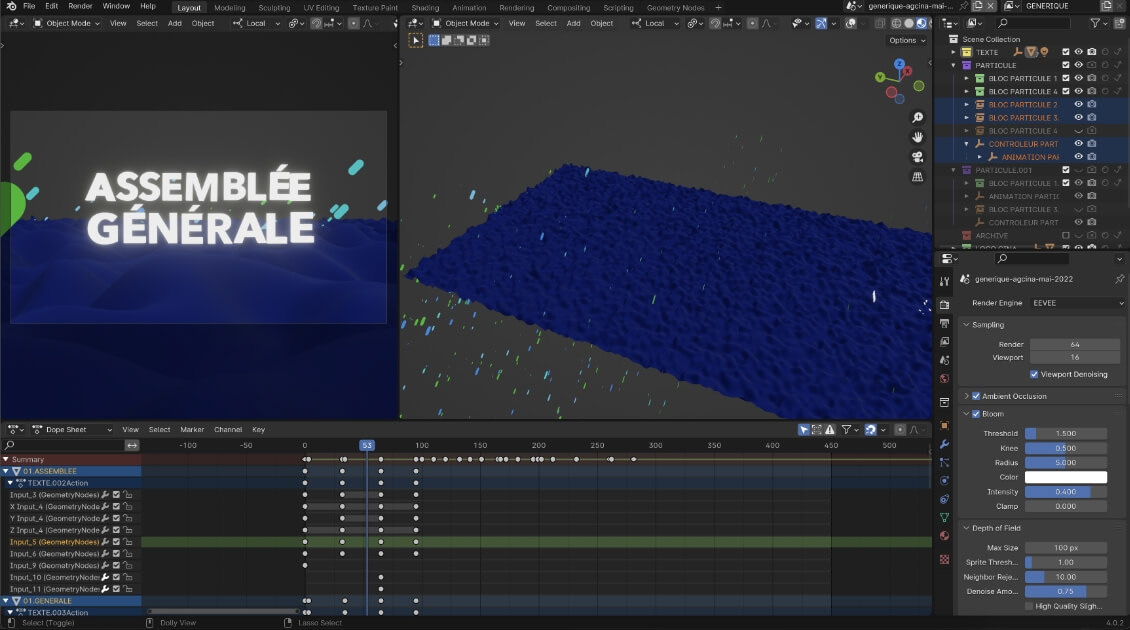Disable the Ambient Occlusion checkbox
Image resolution: width=1130 pixels, height=630 pixels.
coord(976,396)
